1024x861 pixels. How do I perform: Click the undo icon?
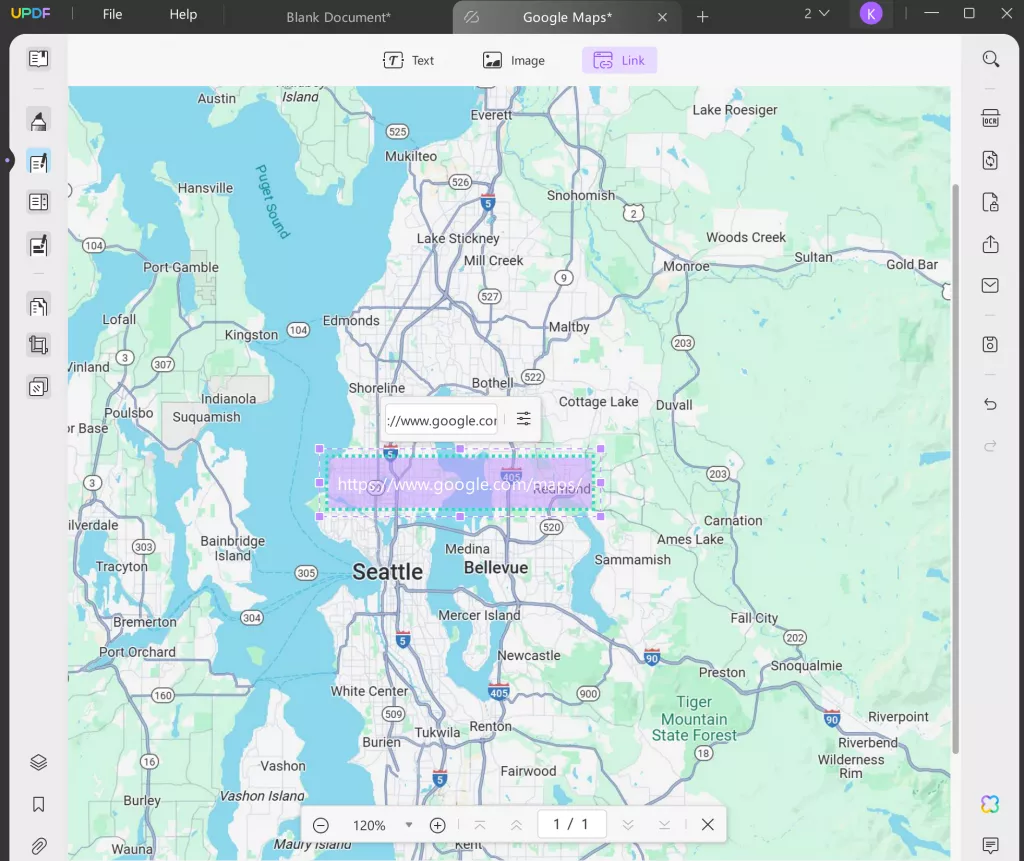(x=990, y=404)
